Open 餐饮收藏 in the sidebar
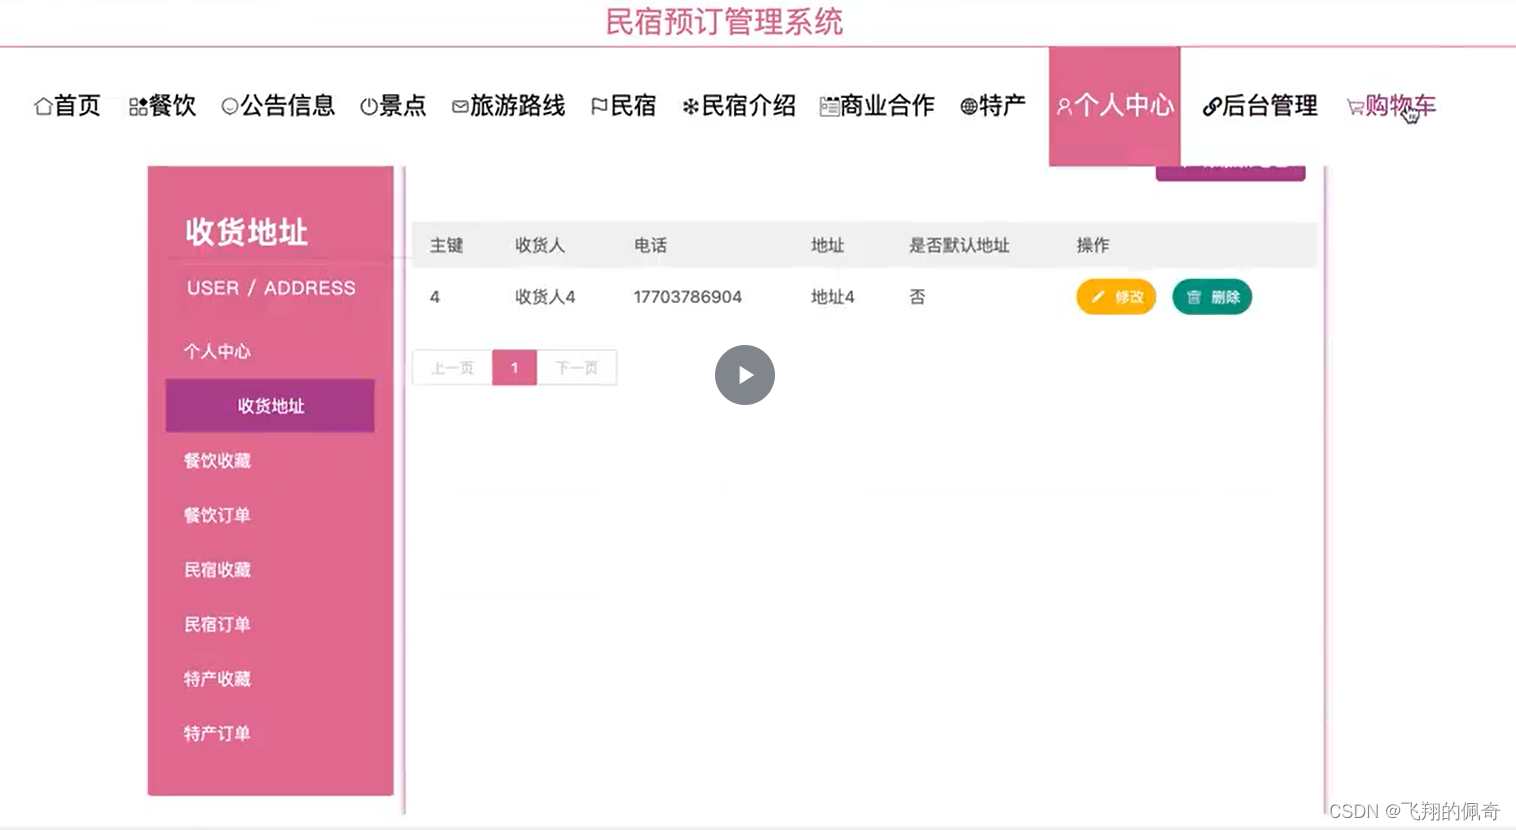Image resolution: width=1516 pixels, height=830 pixels. [x=217, y=461]
